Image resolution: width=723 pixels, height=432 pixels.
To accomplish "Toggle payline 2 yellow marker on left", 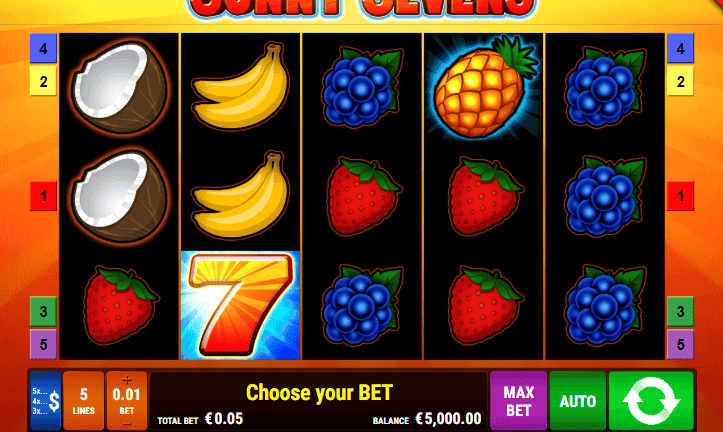I will click(43, 81).
